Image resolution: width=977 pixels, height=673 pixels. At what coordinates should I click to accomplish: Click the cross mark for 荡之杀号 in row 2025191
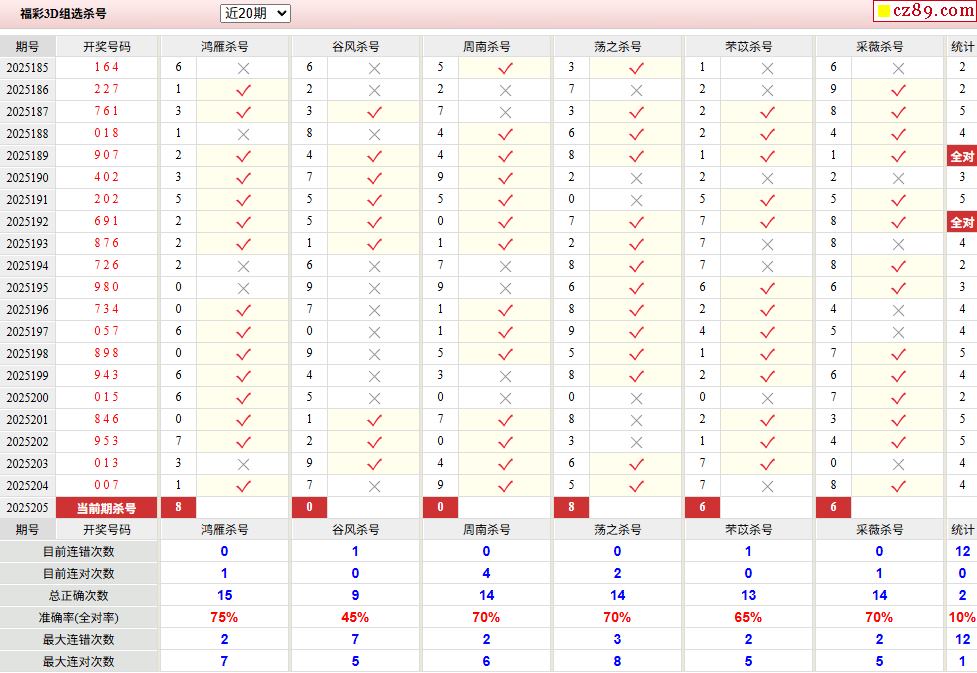click(636, 200)
